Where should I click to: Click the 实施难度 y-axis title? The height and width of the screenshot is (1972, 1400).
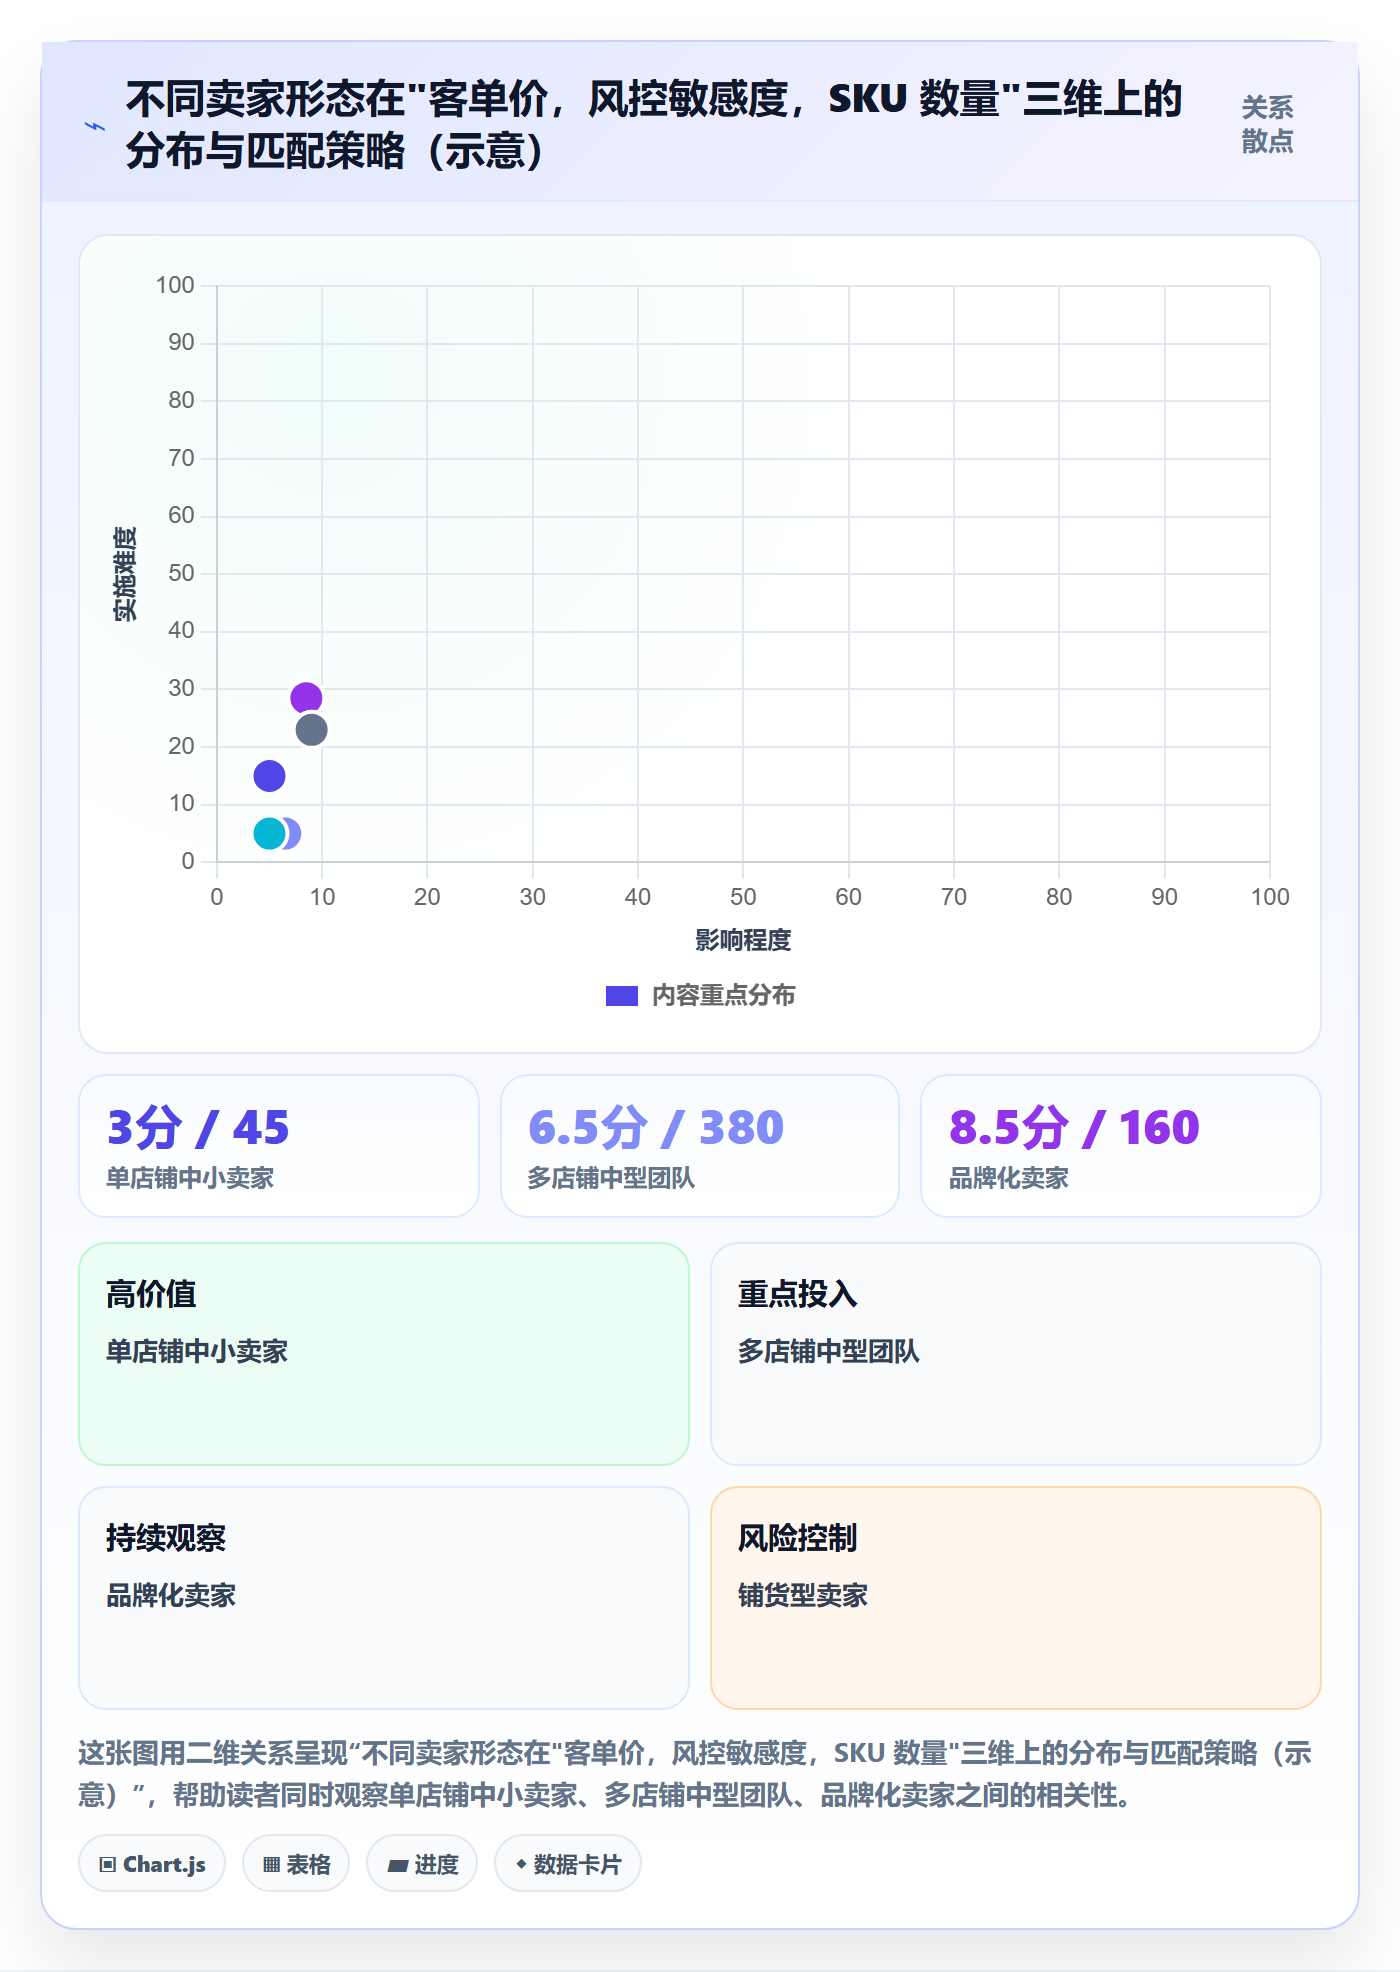pos(125,574)
